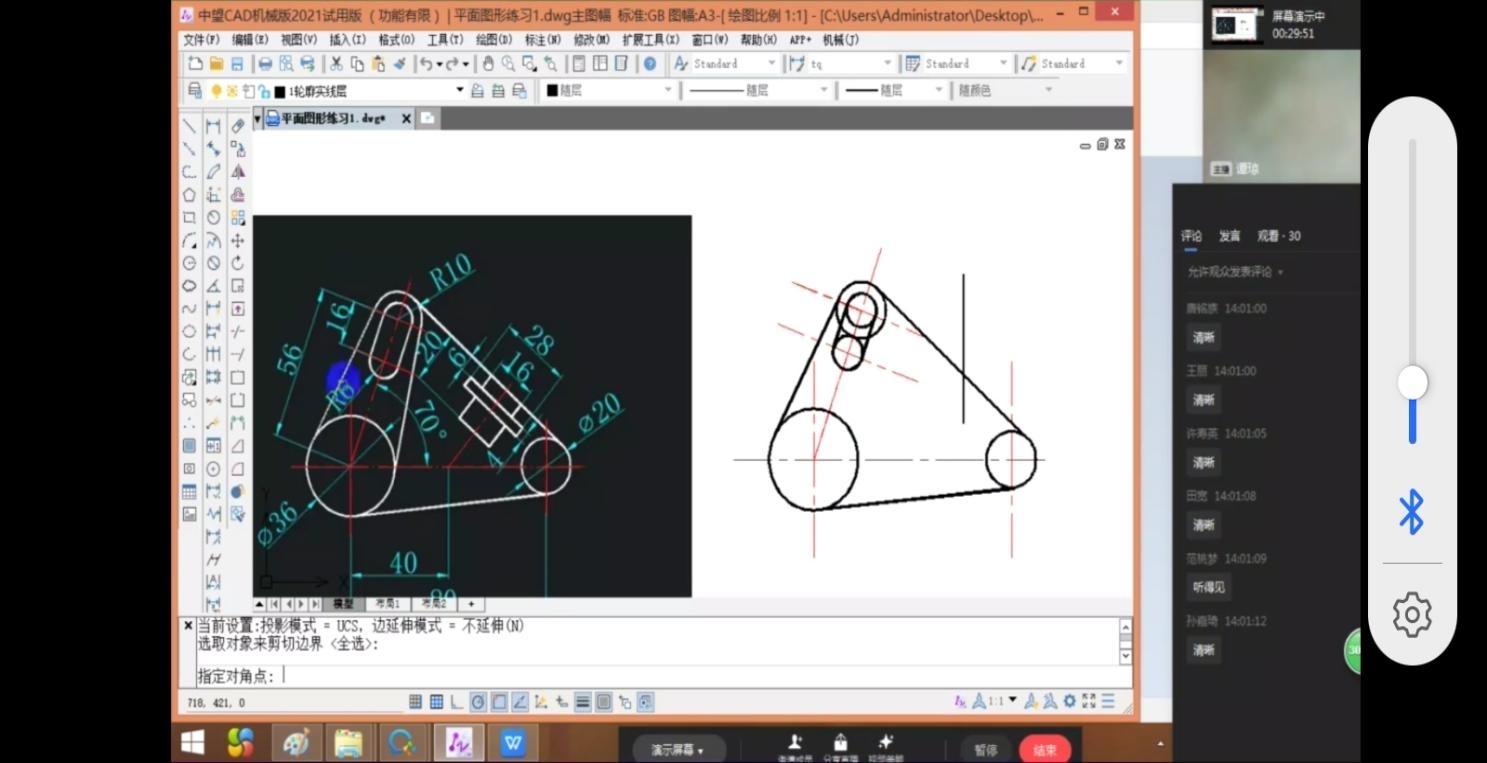1487x763 pixels.
Task: Select the Rotate tool icon
Action: pos(238,263)
